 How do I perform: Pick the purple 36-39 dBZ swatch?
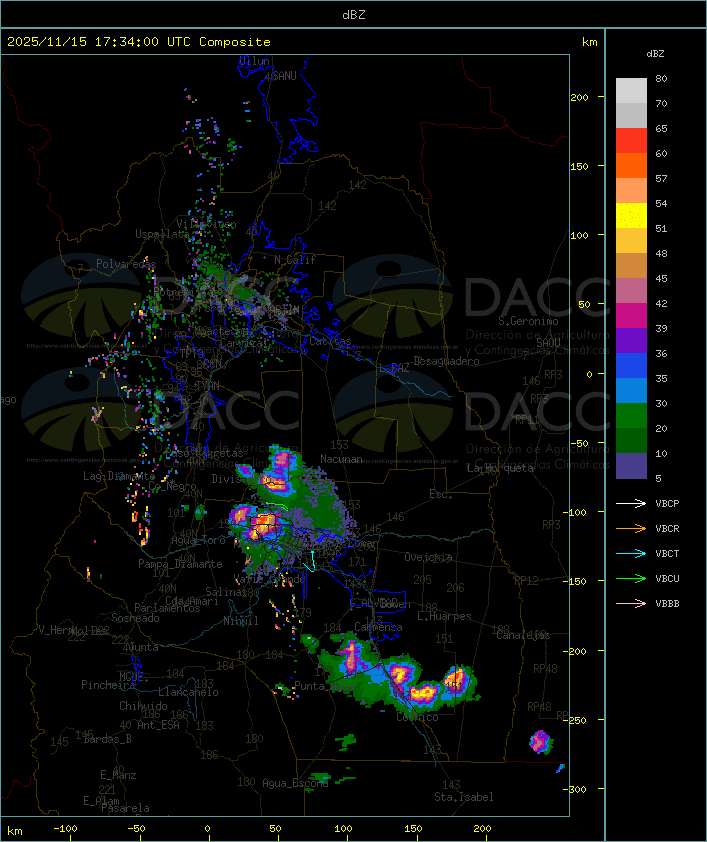tap(631, 340)
